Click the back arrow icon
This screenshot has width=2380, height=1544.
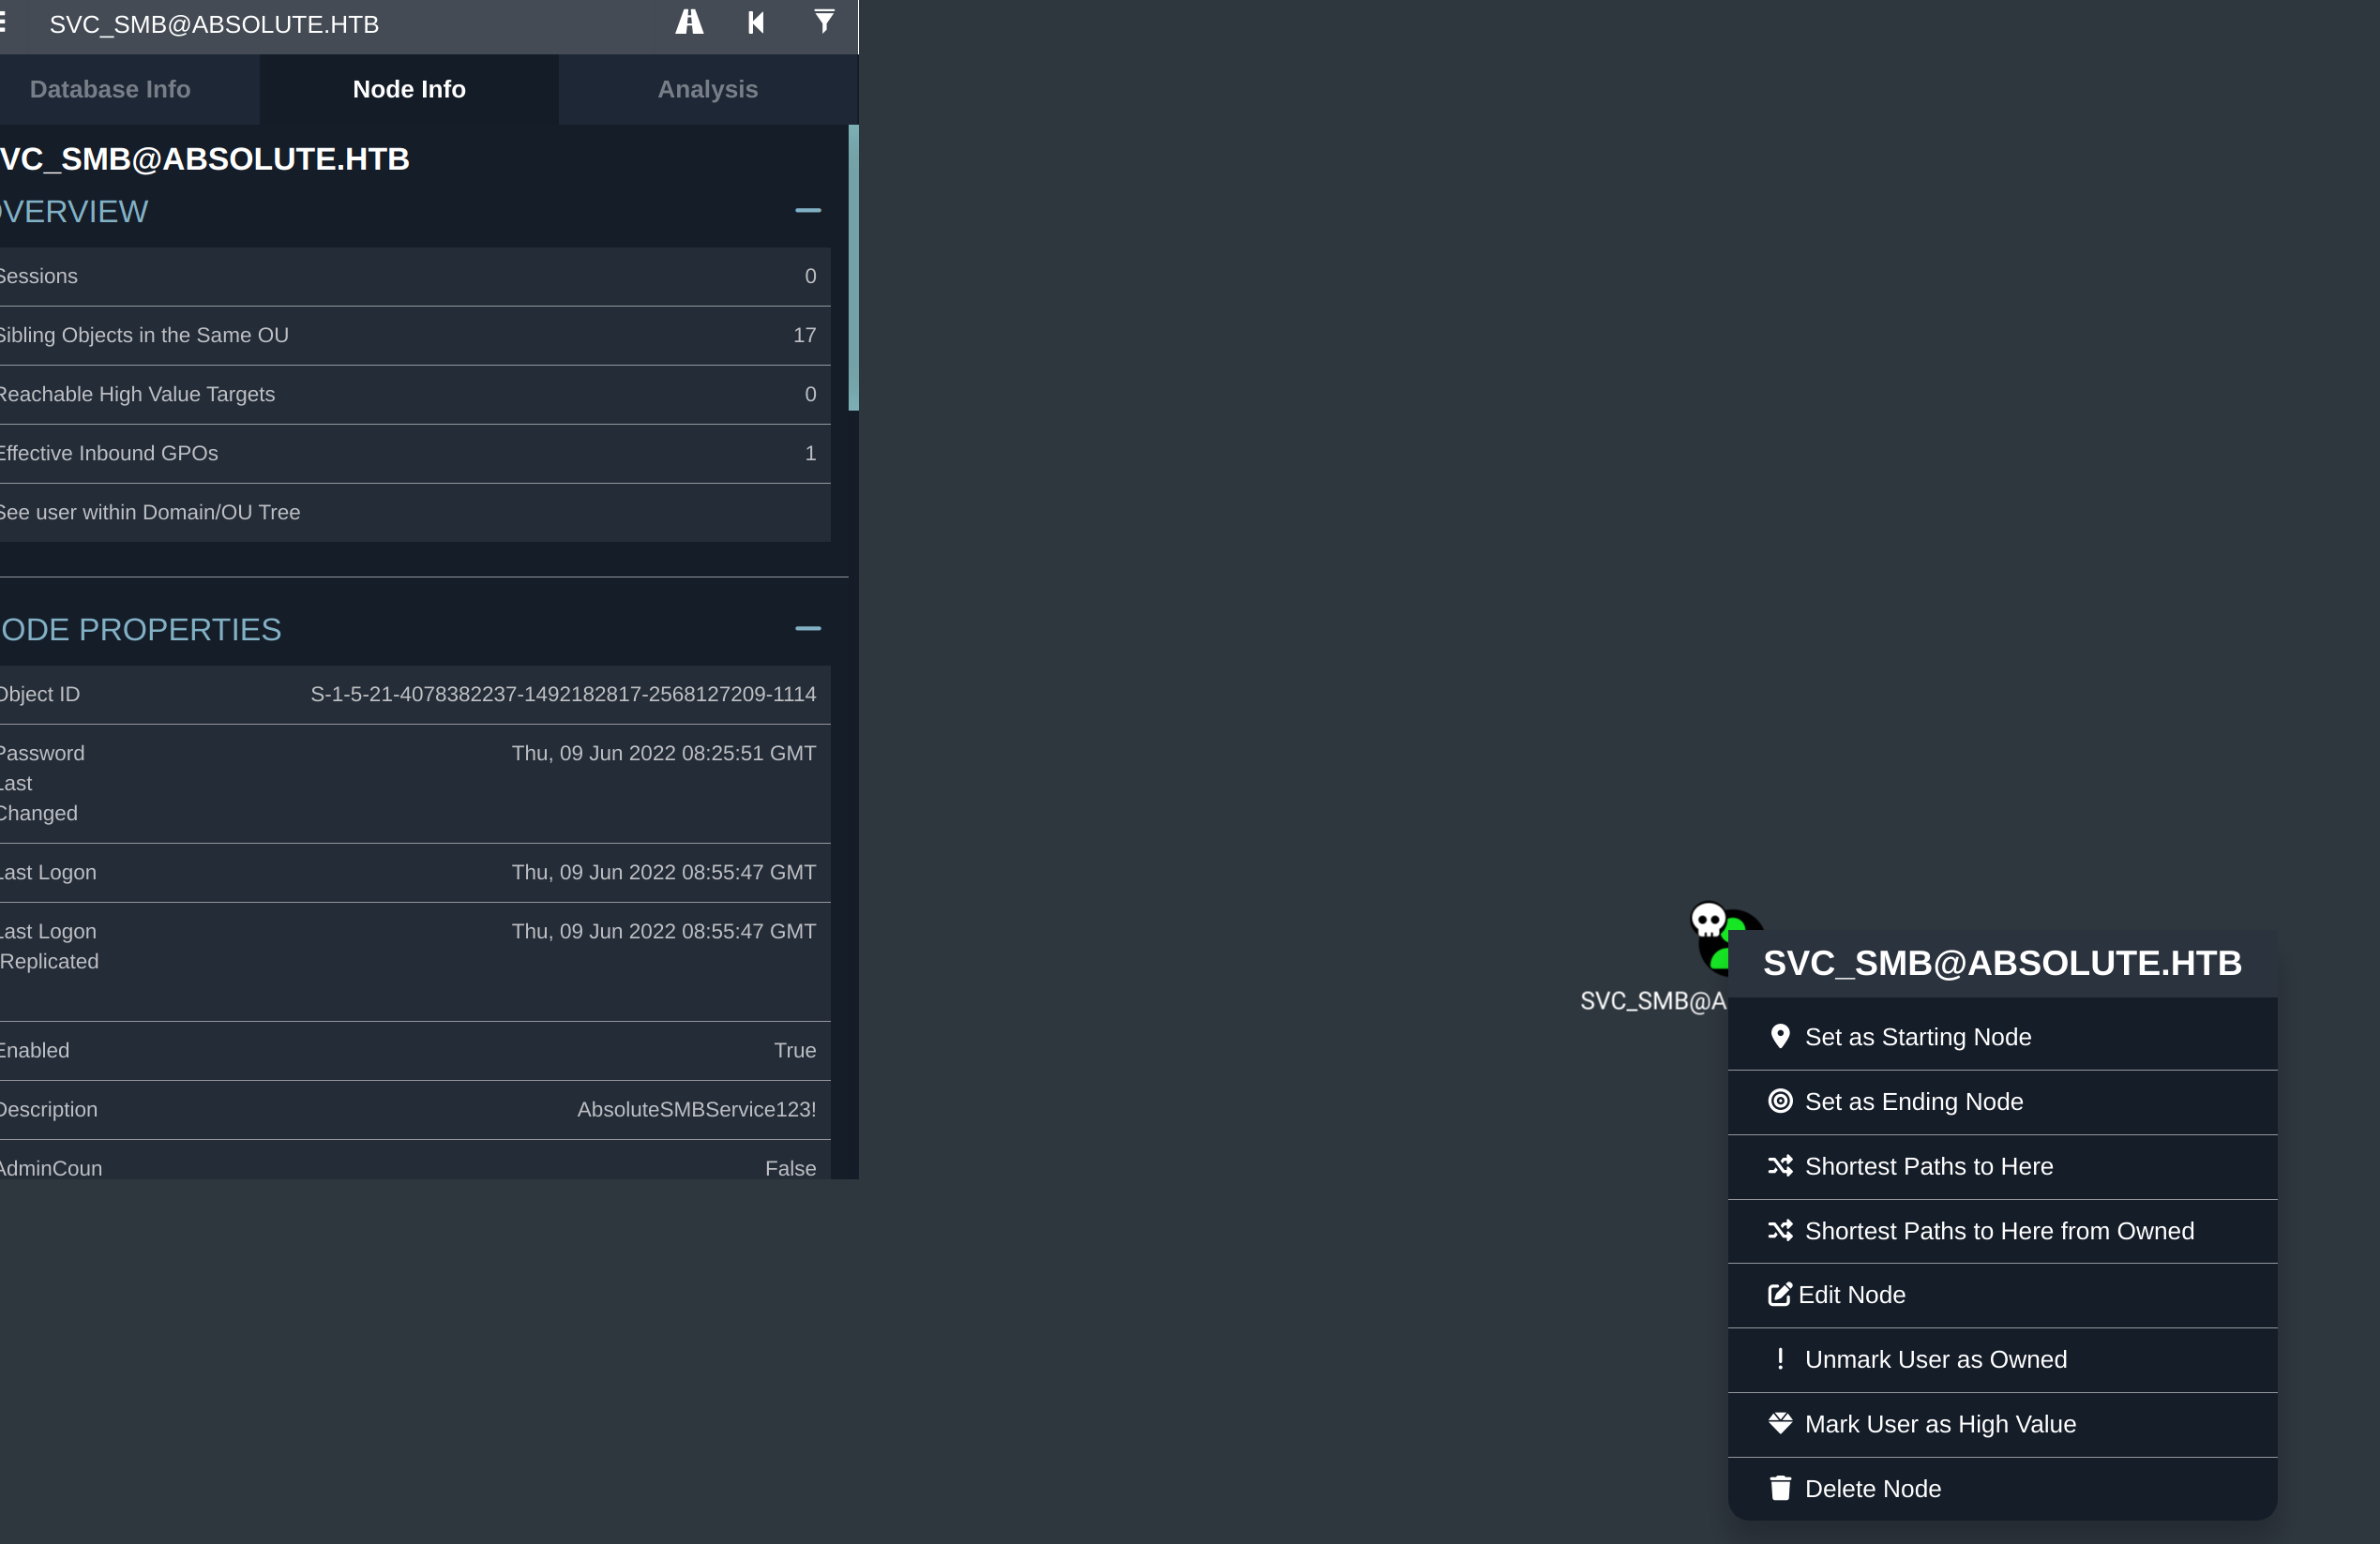click(x=756, y=22)
